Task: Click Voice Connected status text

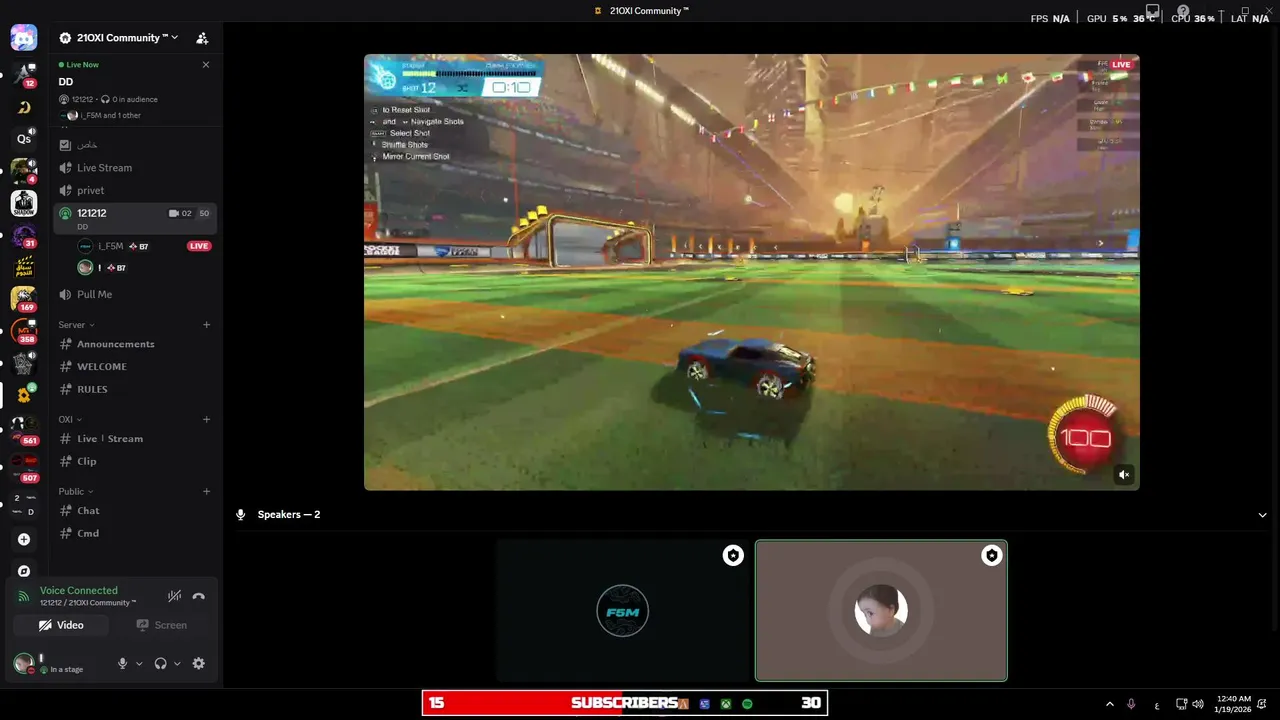Action: [x=79, y=590]
